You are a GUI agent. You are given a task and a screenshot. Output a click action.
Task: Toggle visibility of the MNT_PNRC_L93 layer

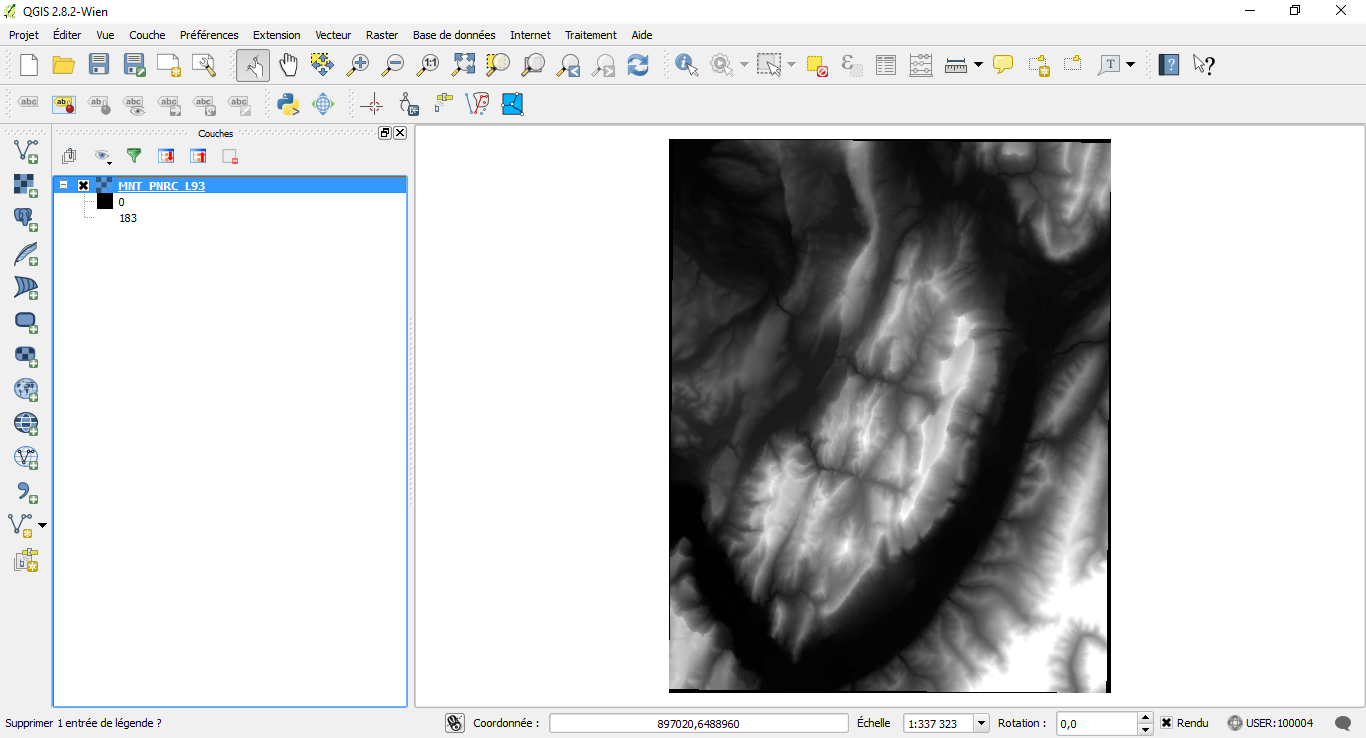click(83, 185)
